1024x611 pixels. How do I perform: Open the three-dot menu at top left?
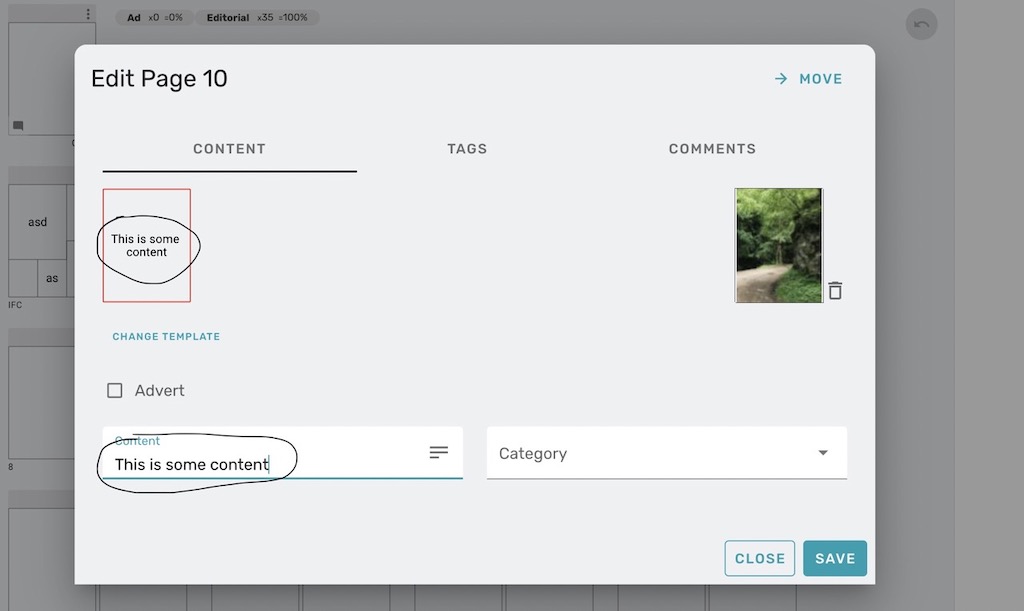point(88,13)
